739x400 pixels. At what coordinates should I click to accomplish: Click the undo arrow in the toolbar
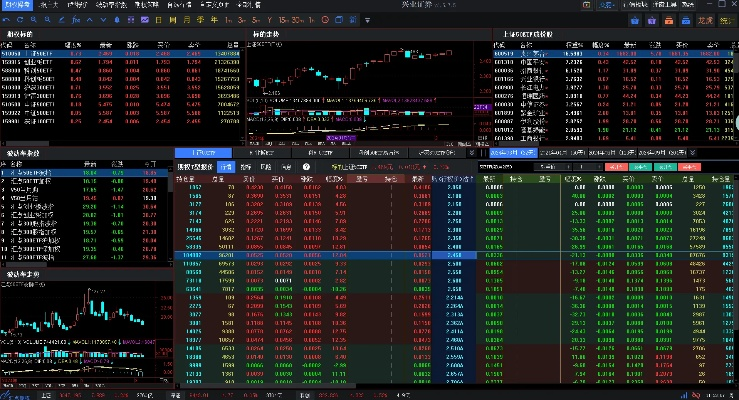(x=6, y=20)
